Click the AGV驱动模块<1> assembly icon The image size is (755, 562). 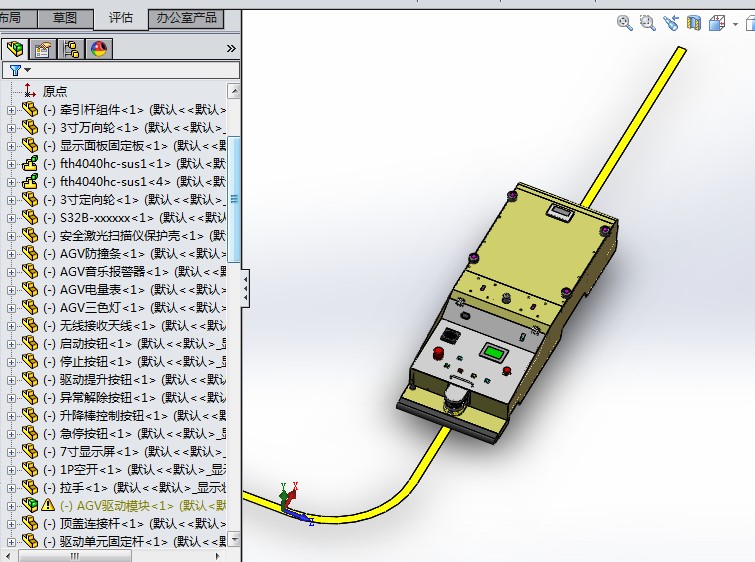30,505
